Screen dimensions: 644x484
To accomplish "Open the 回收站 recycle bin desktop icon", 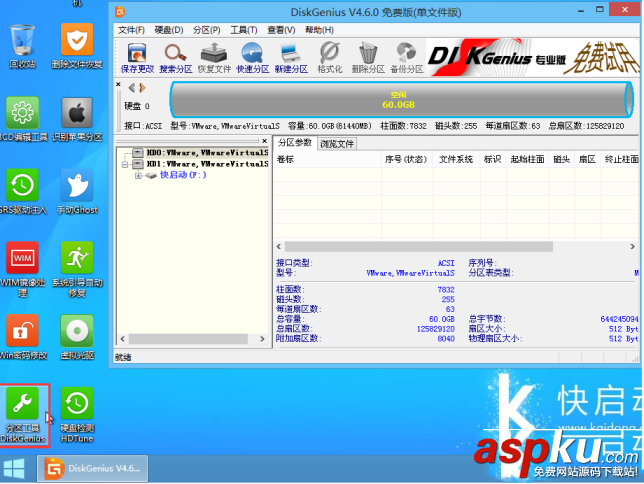I will pyautogui.click(x=22, y=46).
